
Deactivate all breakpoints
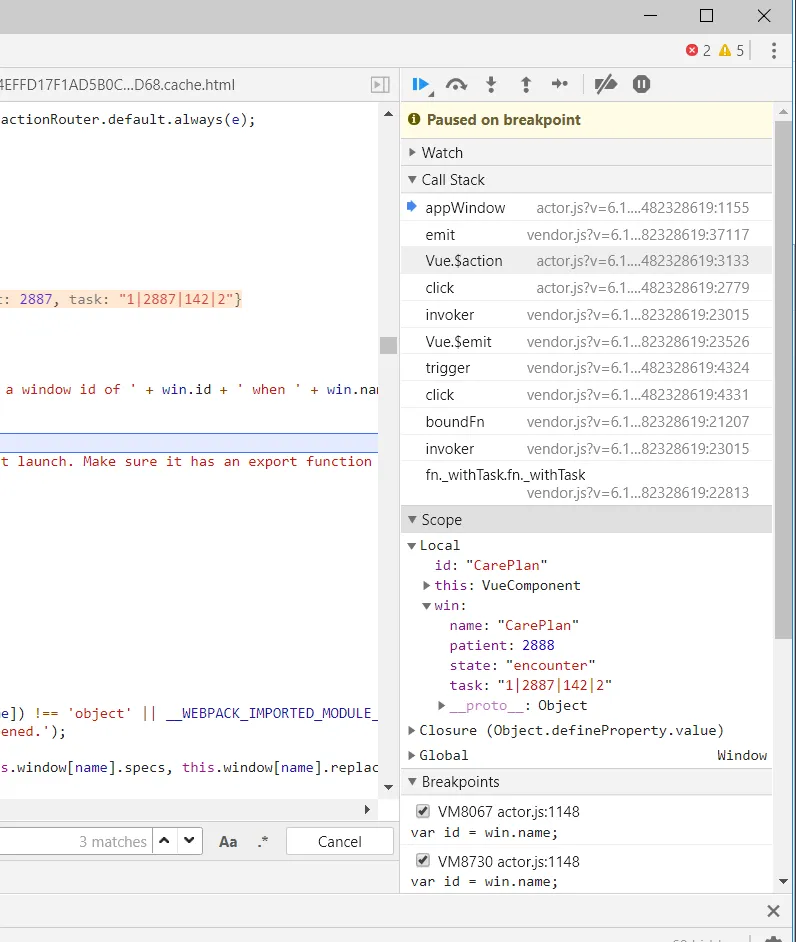[x=606, y=85]
